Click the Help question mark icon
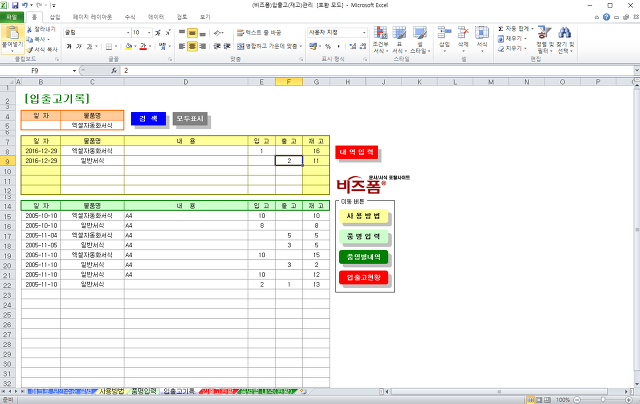The width and height of the screenshot is (640, 404). pyautogui.click(x=606, y=17)
